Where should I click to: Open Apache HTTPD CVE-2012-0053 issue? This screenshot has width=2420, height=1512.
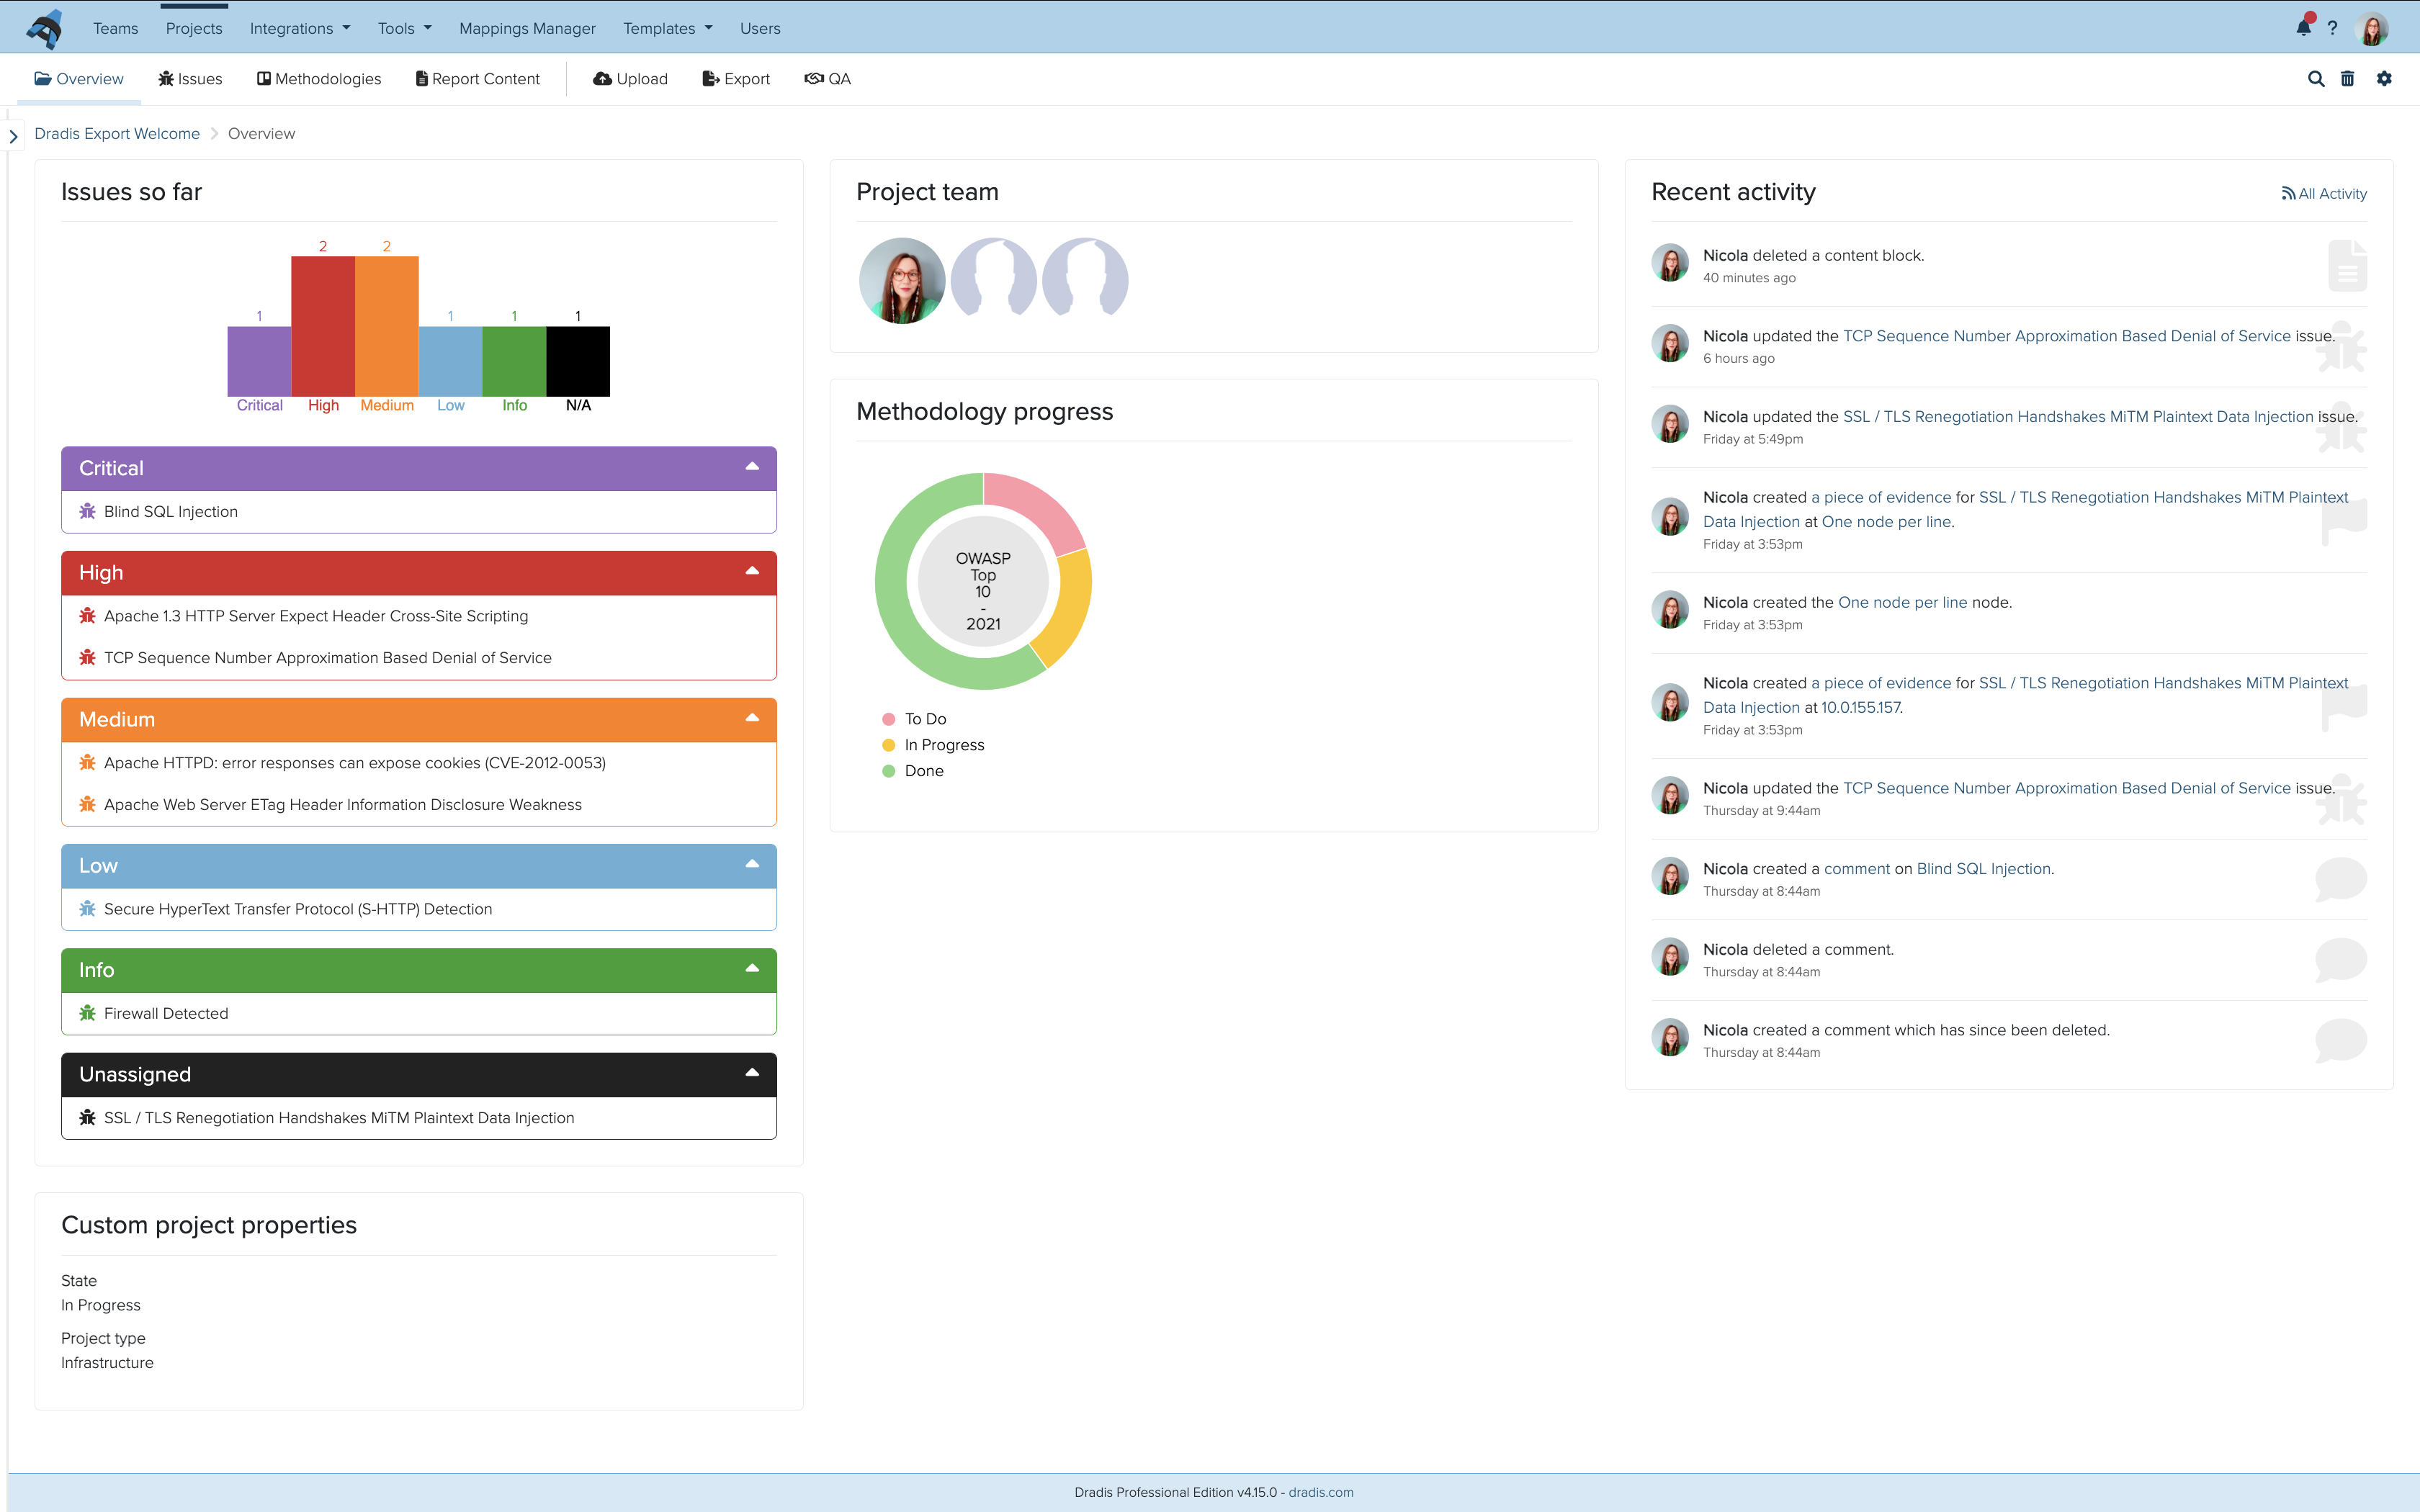tap(355, 762)
